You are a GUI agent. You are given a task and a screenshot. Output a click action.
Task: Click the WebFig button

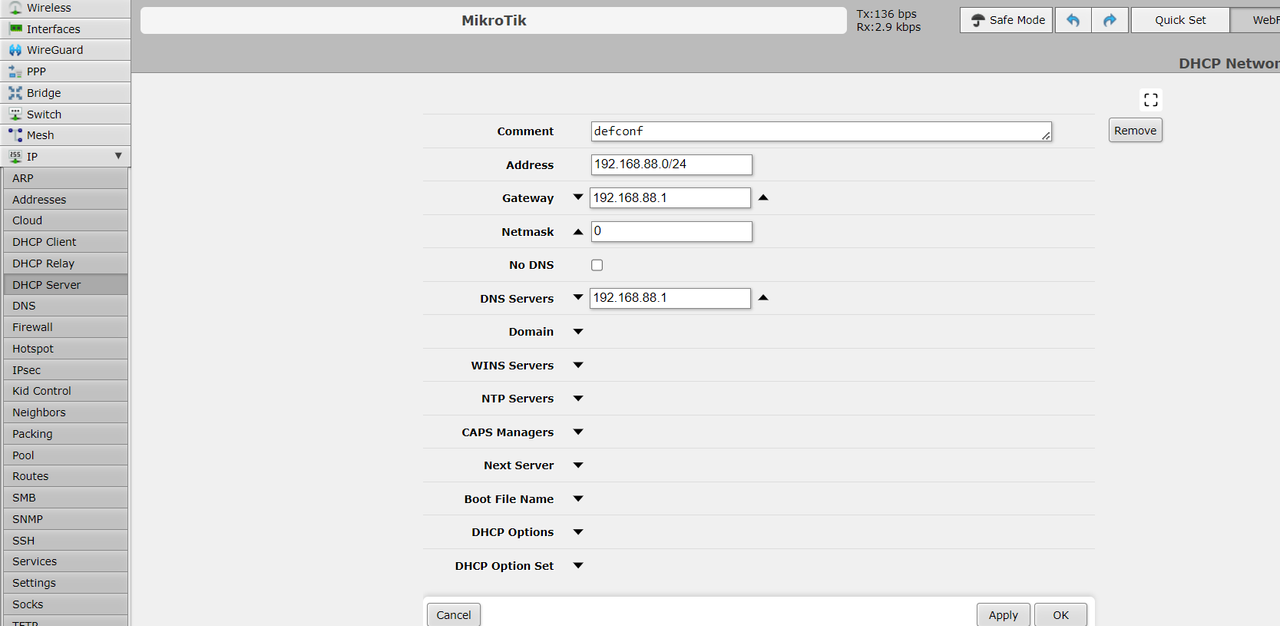pos(1256,20)
